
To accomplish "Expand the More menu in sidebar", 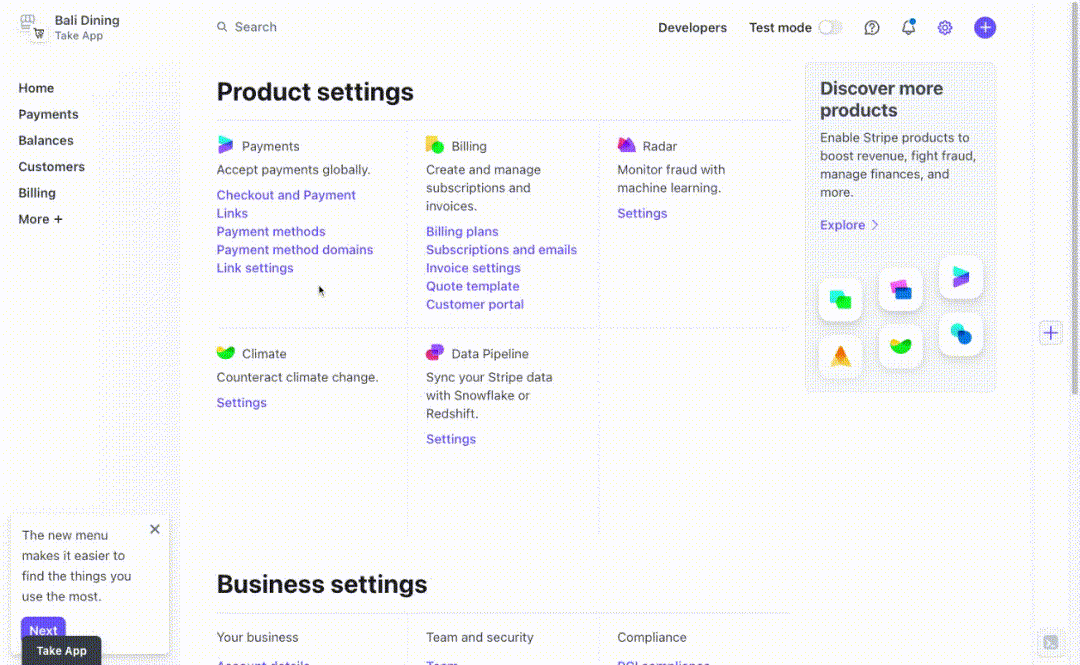I will [40, 219].
